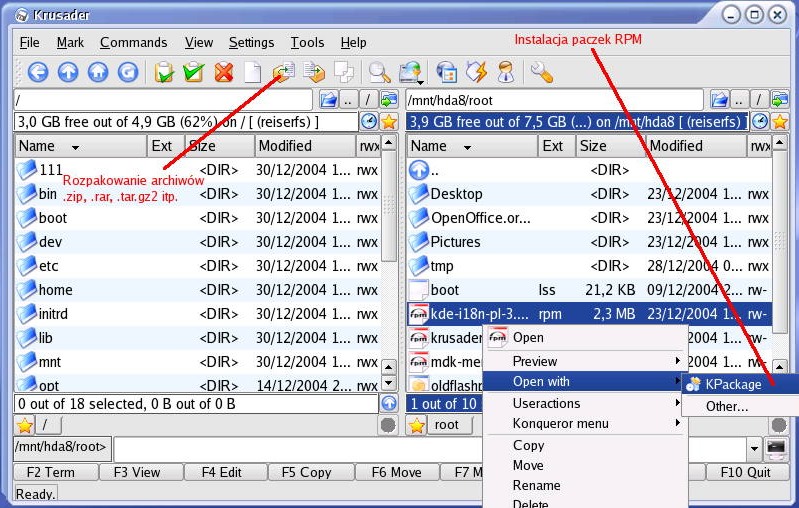Open right panel bookmarks star
This screenshot has width=799, height=508.
(780, 122)
